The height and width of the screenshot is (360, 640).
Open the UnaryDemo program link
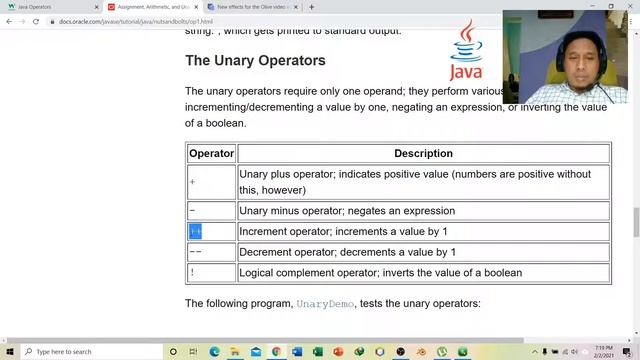pyautogui.click(x=325, y=304)
